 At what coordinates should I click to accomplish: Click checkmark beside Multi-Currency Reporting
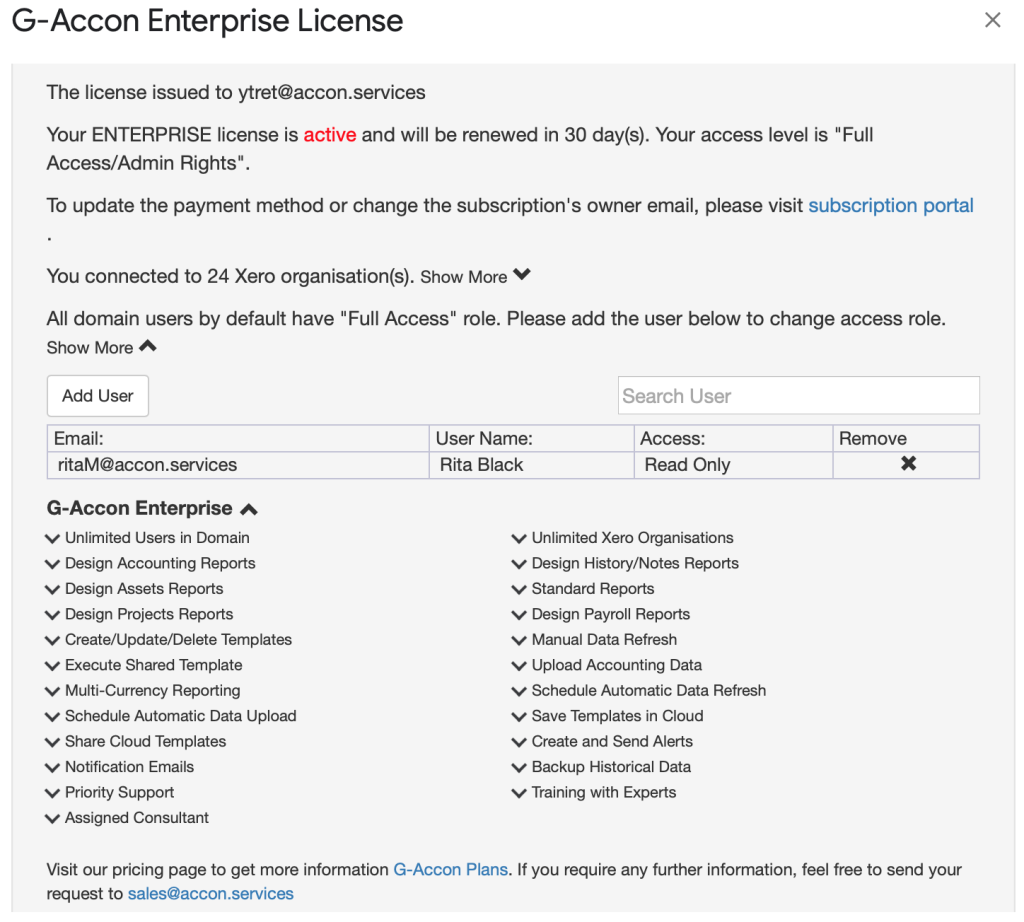click(x=52, y=692)
